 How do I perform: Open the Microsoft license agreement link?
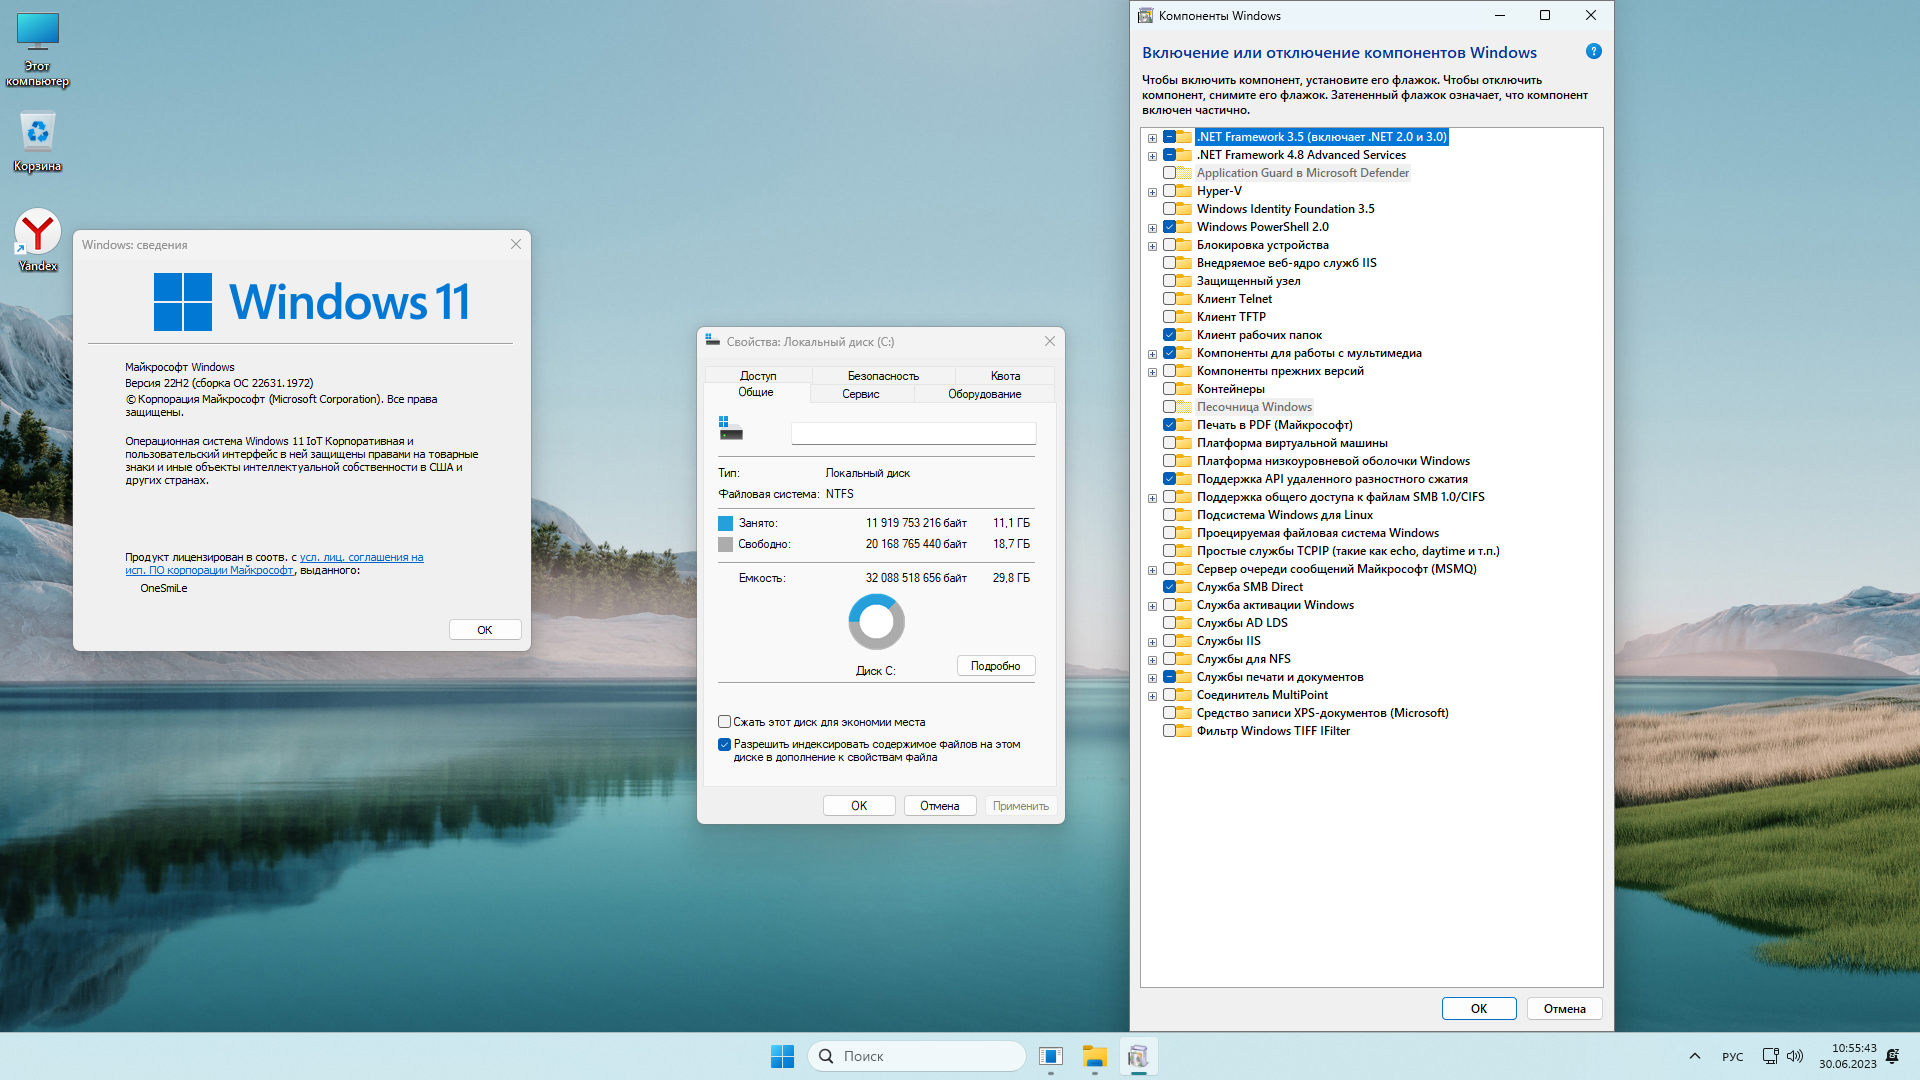(361, 558)
